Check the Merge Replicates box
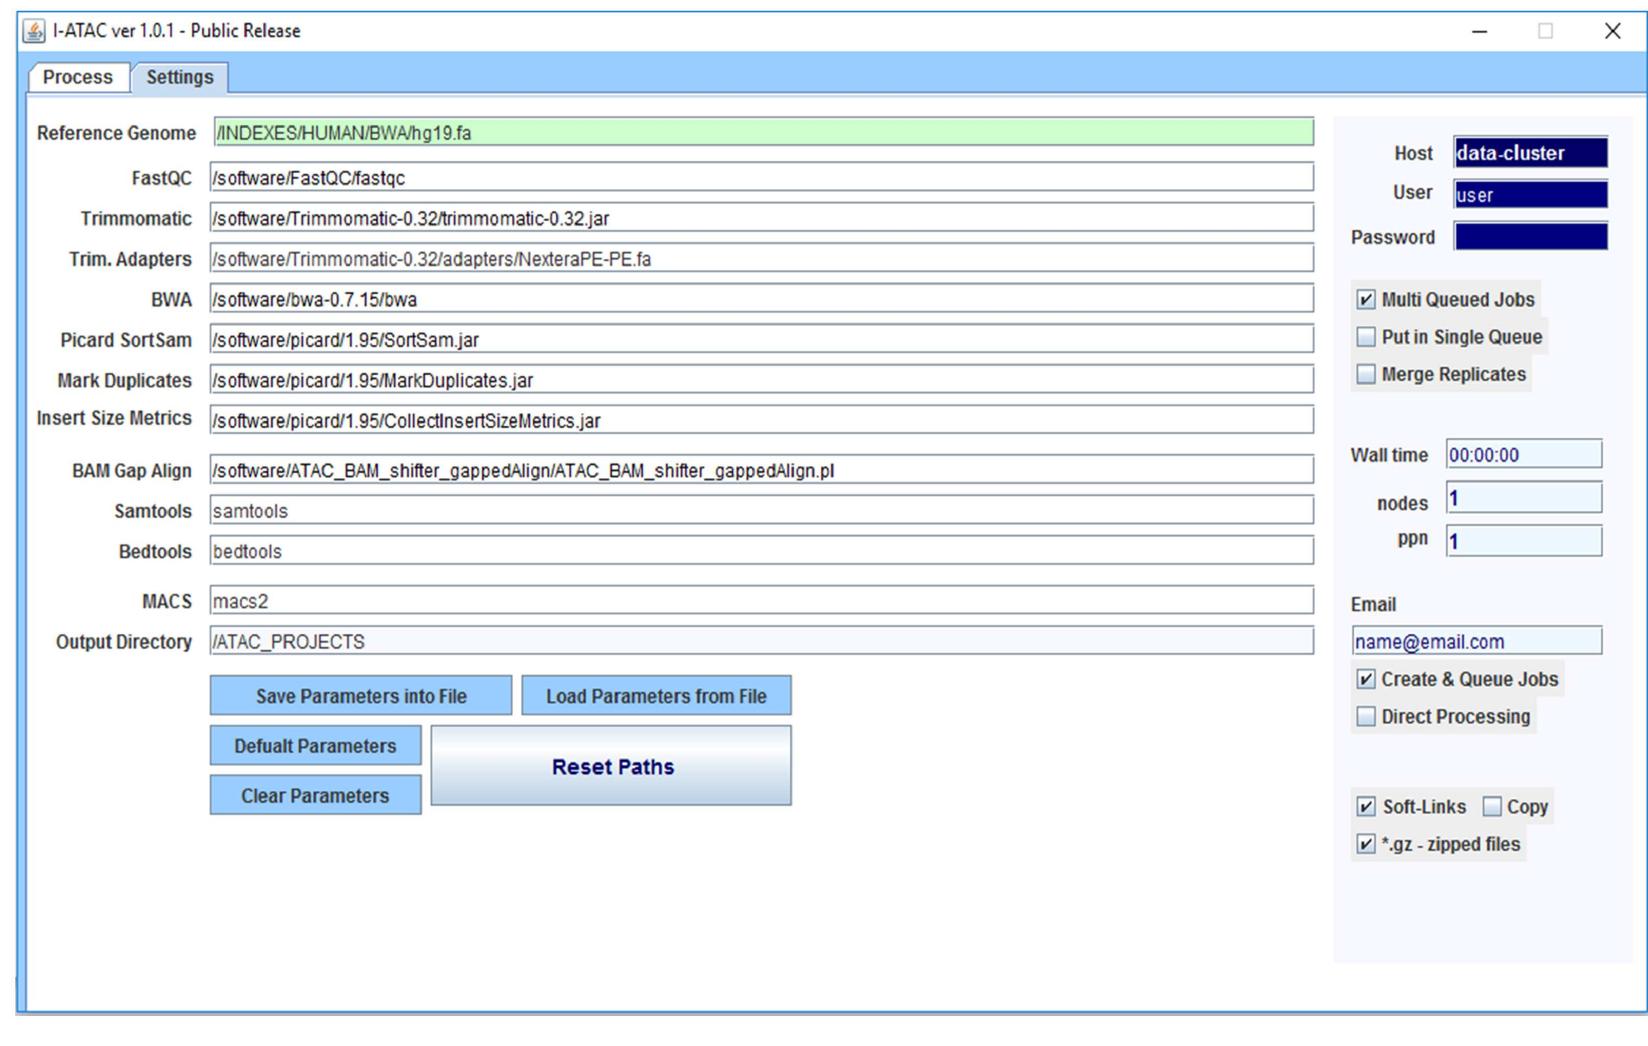 (x=1366, y=374)
